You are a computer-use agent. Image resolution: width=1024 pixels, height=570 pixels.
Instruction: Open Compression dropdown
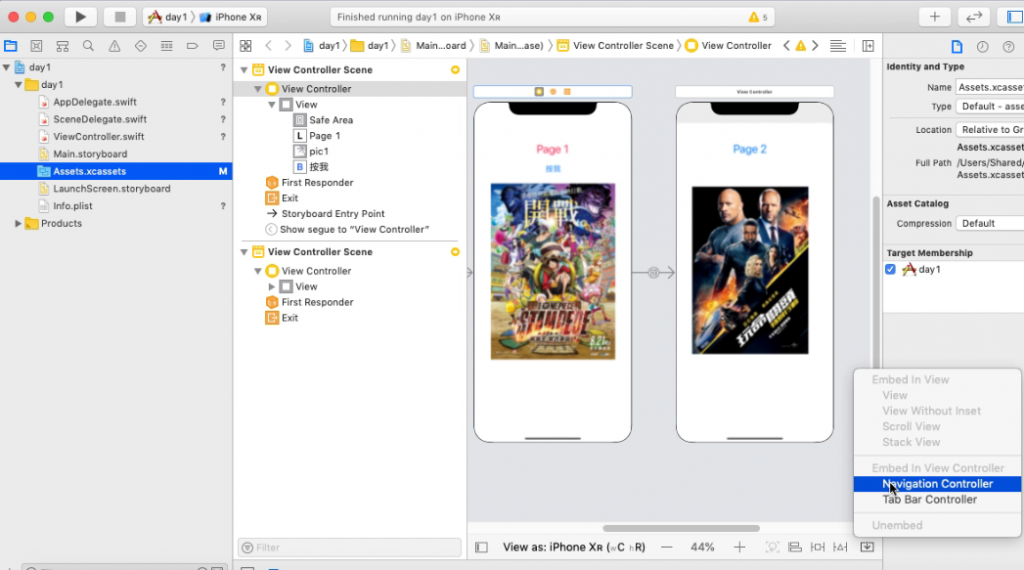(x=990, y=223)
